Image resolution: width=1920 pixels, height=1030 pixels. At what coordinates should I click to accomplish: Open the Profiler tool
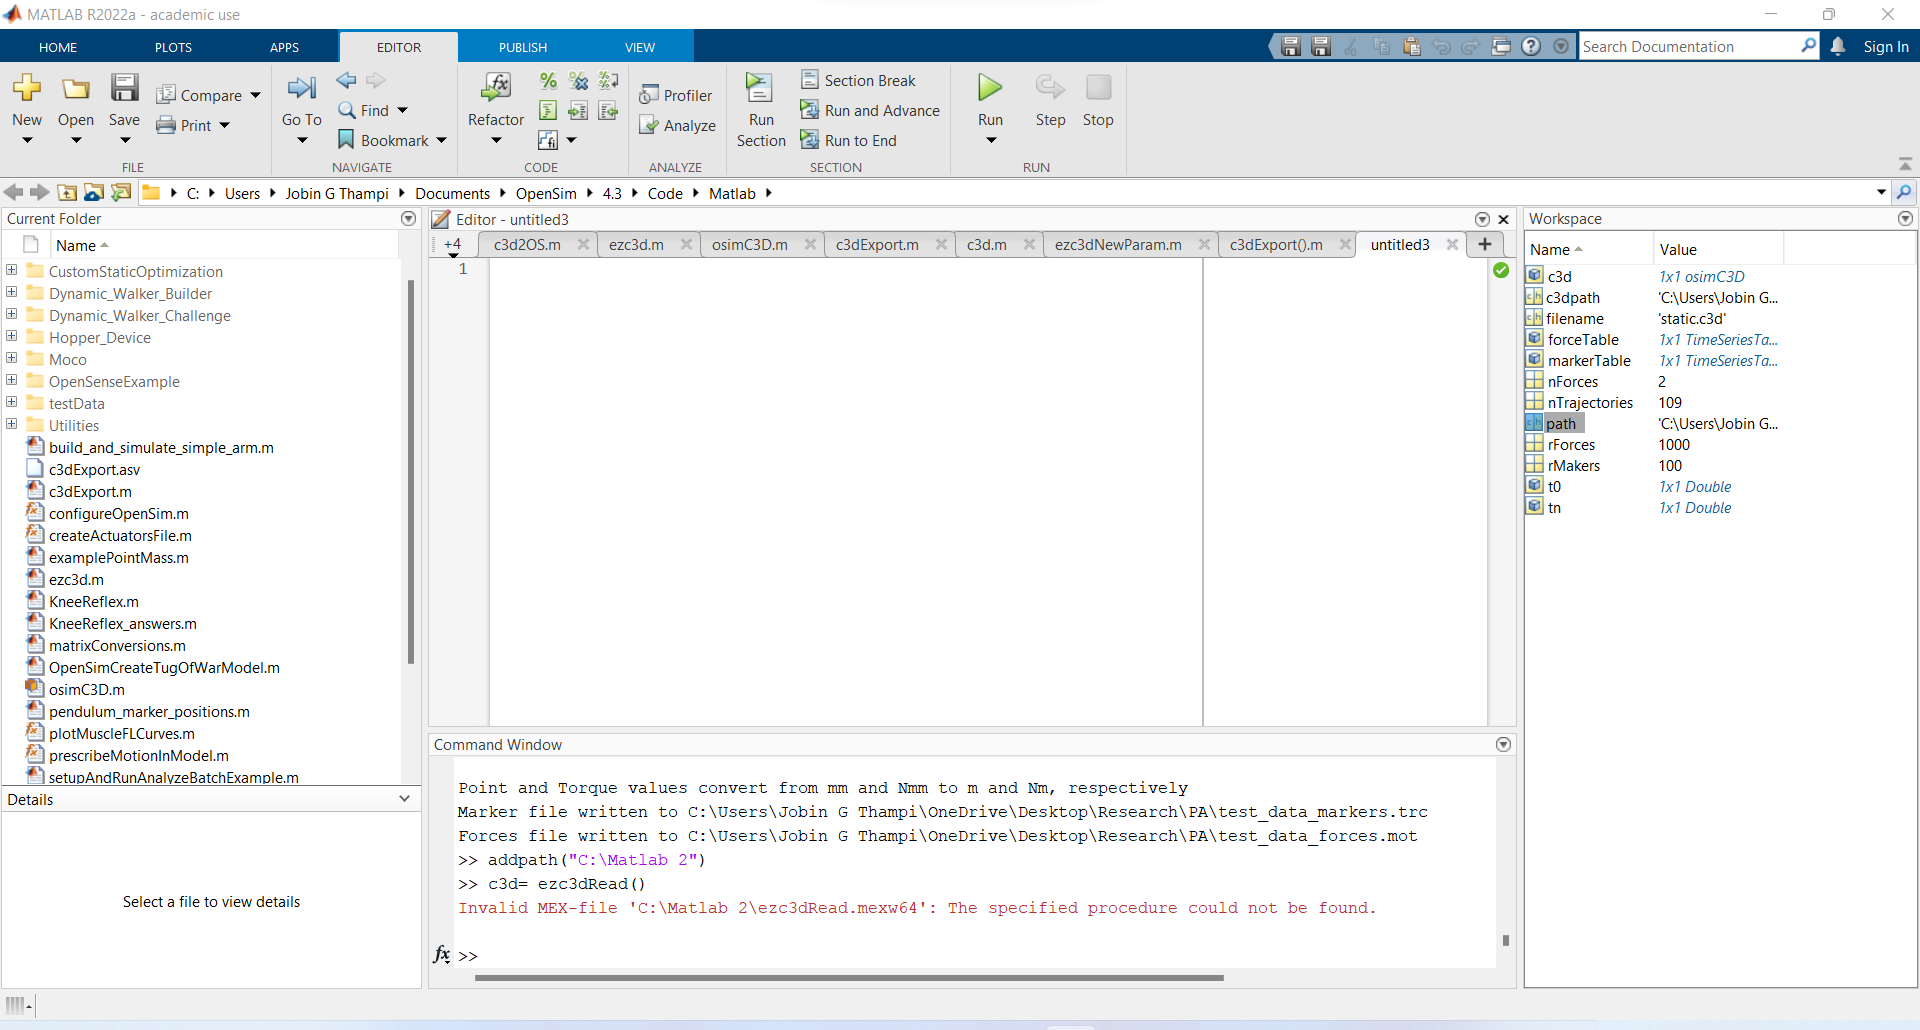click(677, 94)
